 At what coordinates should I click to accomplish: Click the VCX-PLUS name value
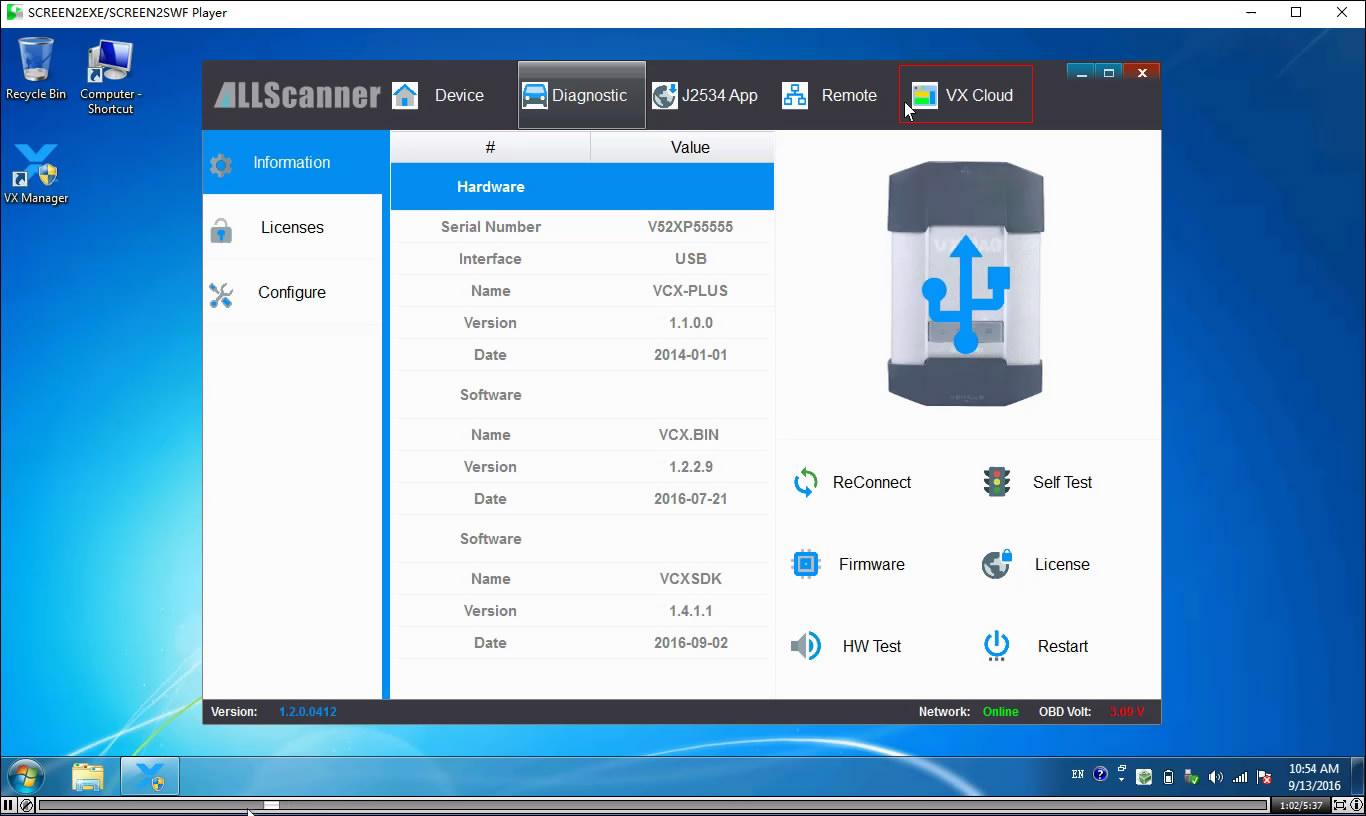pos(690,291)
